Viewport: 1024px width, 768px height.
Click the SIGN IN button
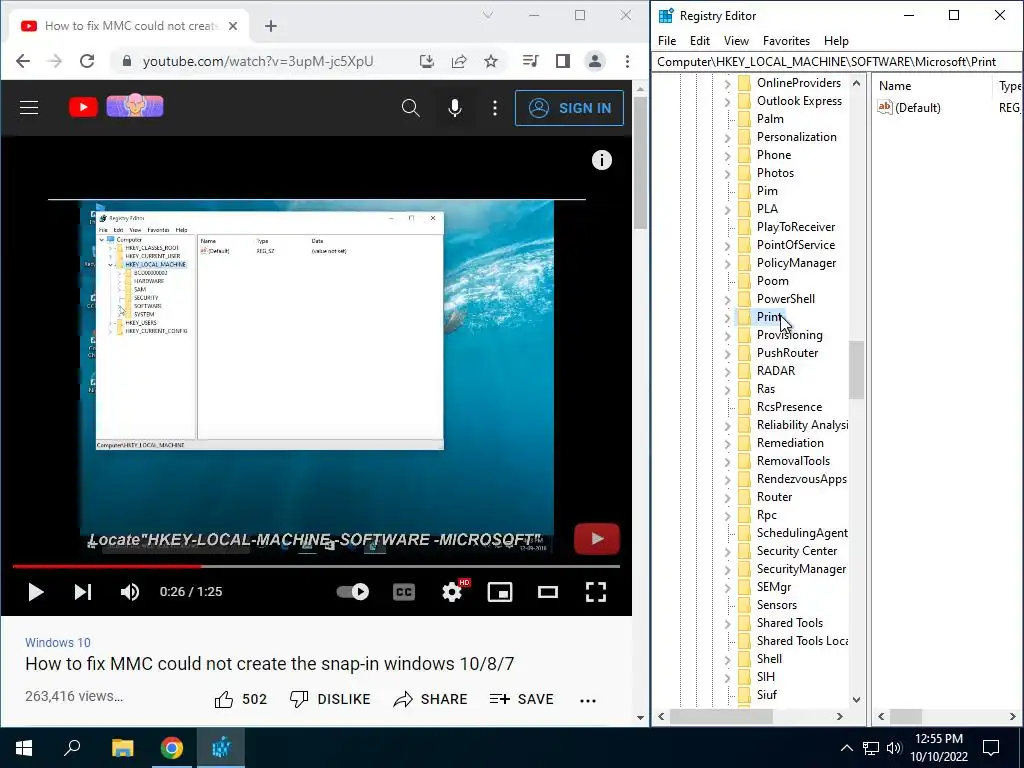pos(569,108)
